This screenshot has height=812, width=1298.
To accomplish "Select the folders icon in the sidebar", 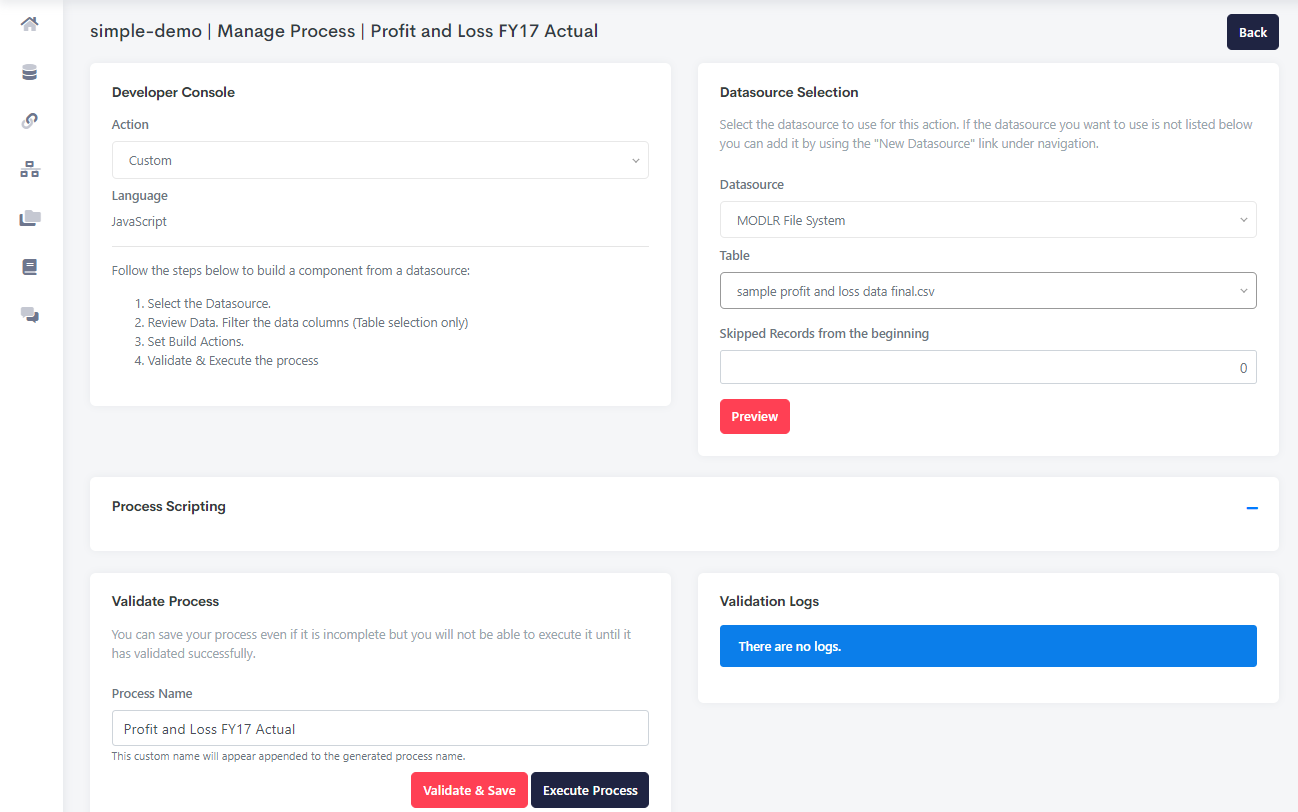I will click(x=29, y=218).
